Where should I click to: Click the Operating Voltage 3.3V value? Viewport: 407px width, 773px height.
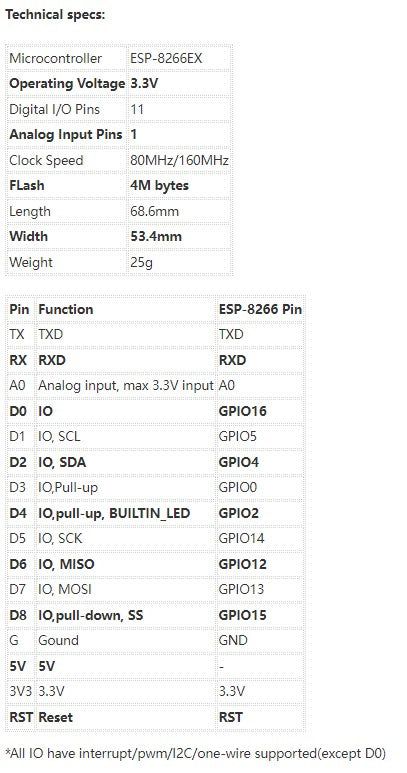(144, 83)
